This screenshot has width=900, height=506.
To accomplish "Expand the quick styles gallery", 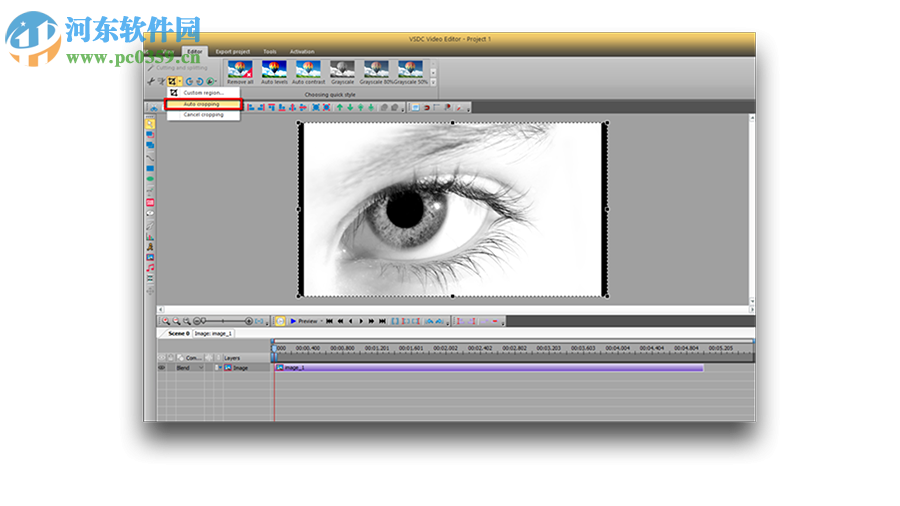I will (x=433, y=83).
